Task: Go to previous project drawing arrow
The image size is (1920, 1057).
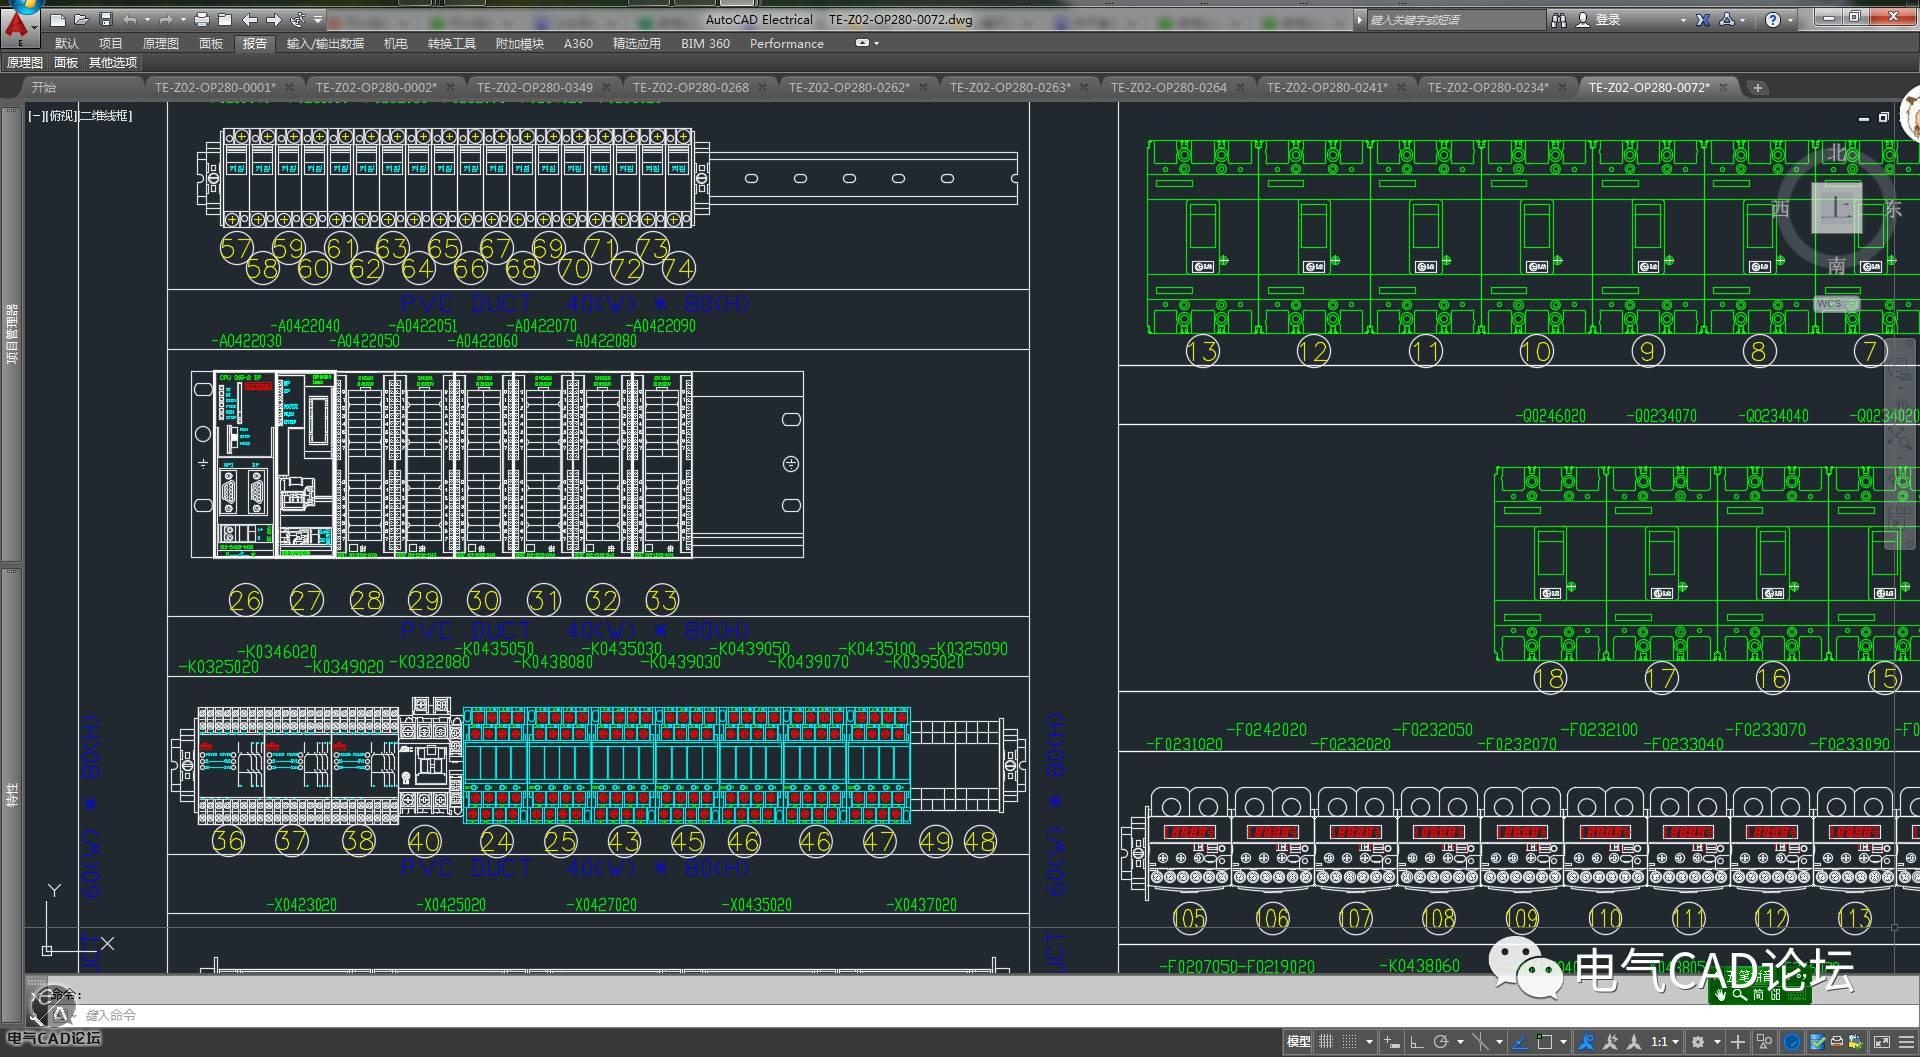Action: point(250,19)
